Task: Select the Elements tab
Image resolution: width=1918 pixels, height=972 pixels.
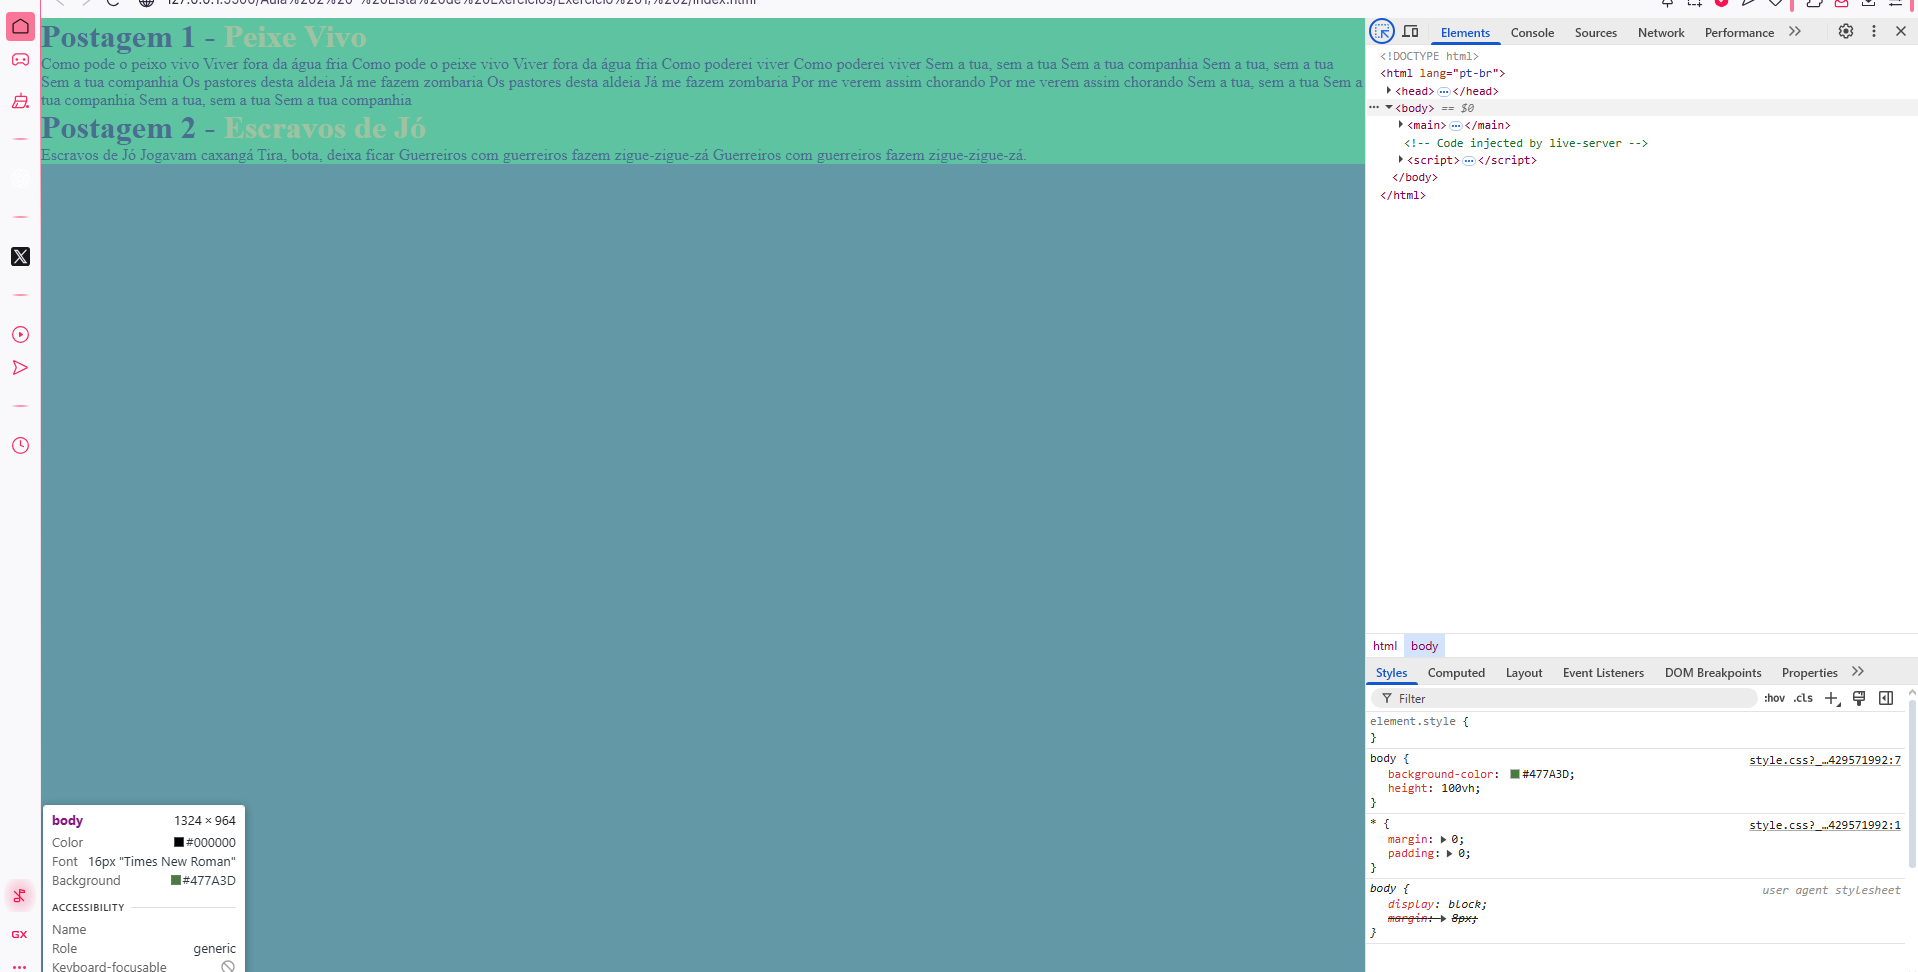Action: point(1465,32)
